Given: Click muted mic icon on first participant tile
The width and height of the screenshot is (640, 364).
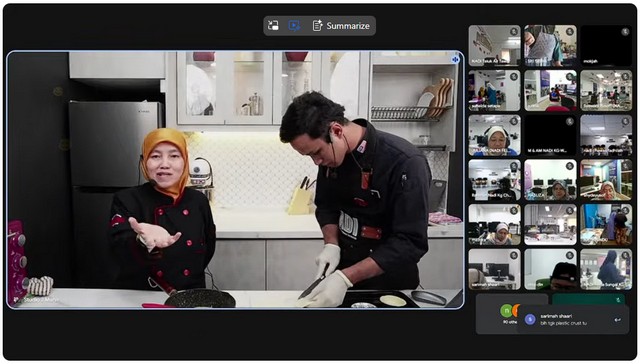Looking at the screenshot, I should click(514, 31).
